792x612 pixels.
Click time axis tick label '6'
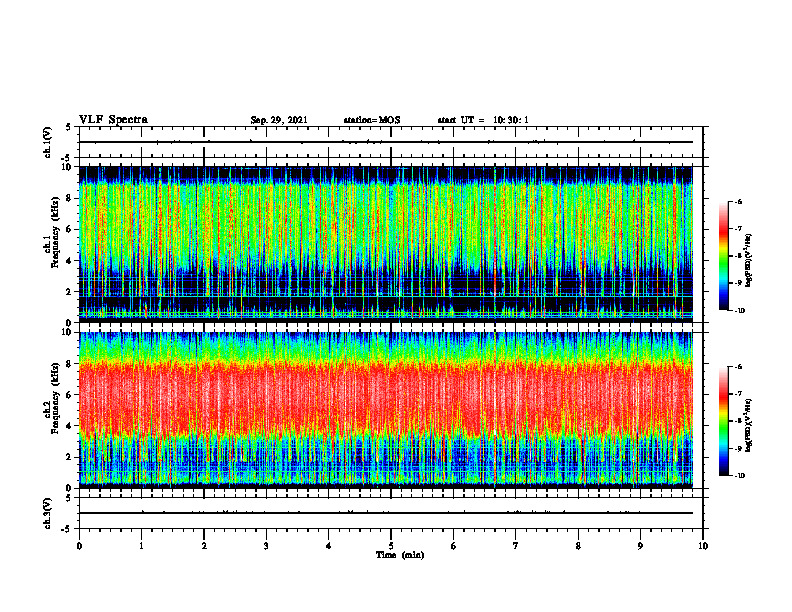click(454, 546)
